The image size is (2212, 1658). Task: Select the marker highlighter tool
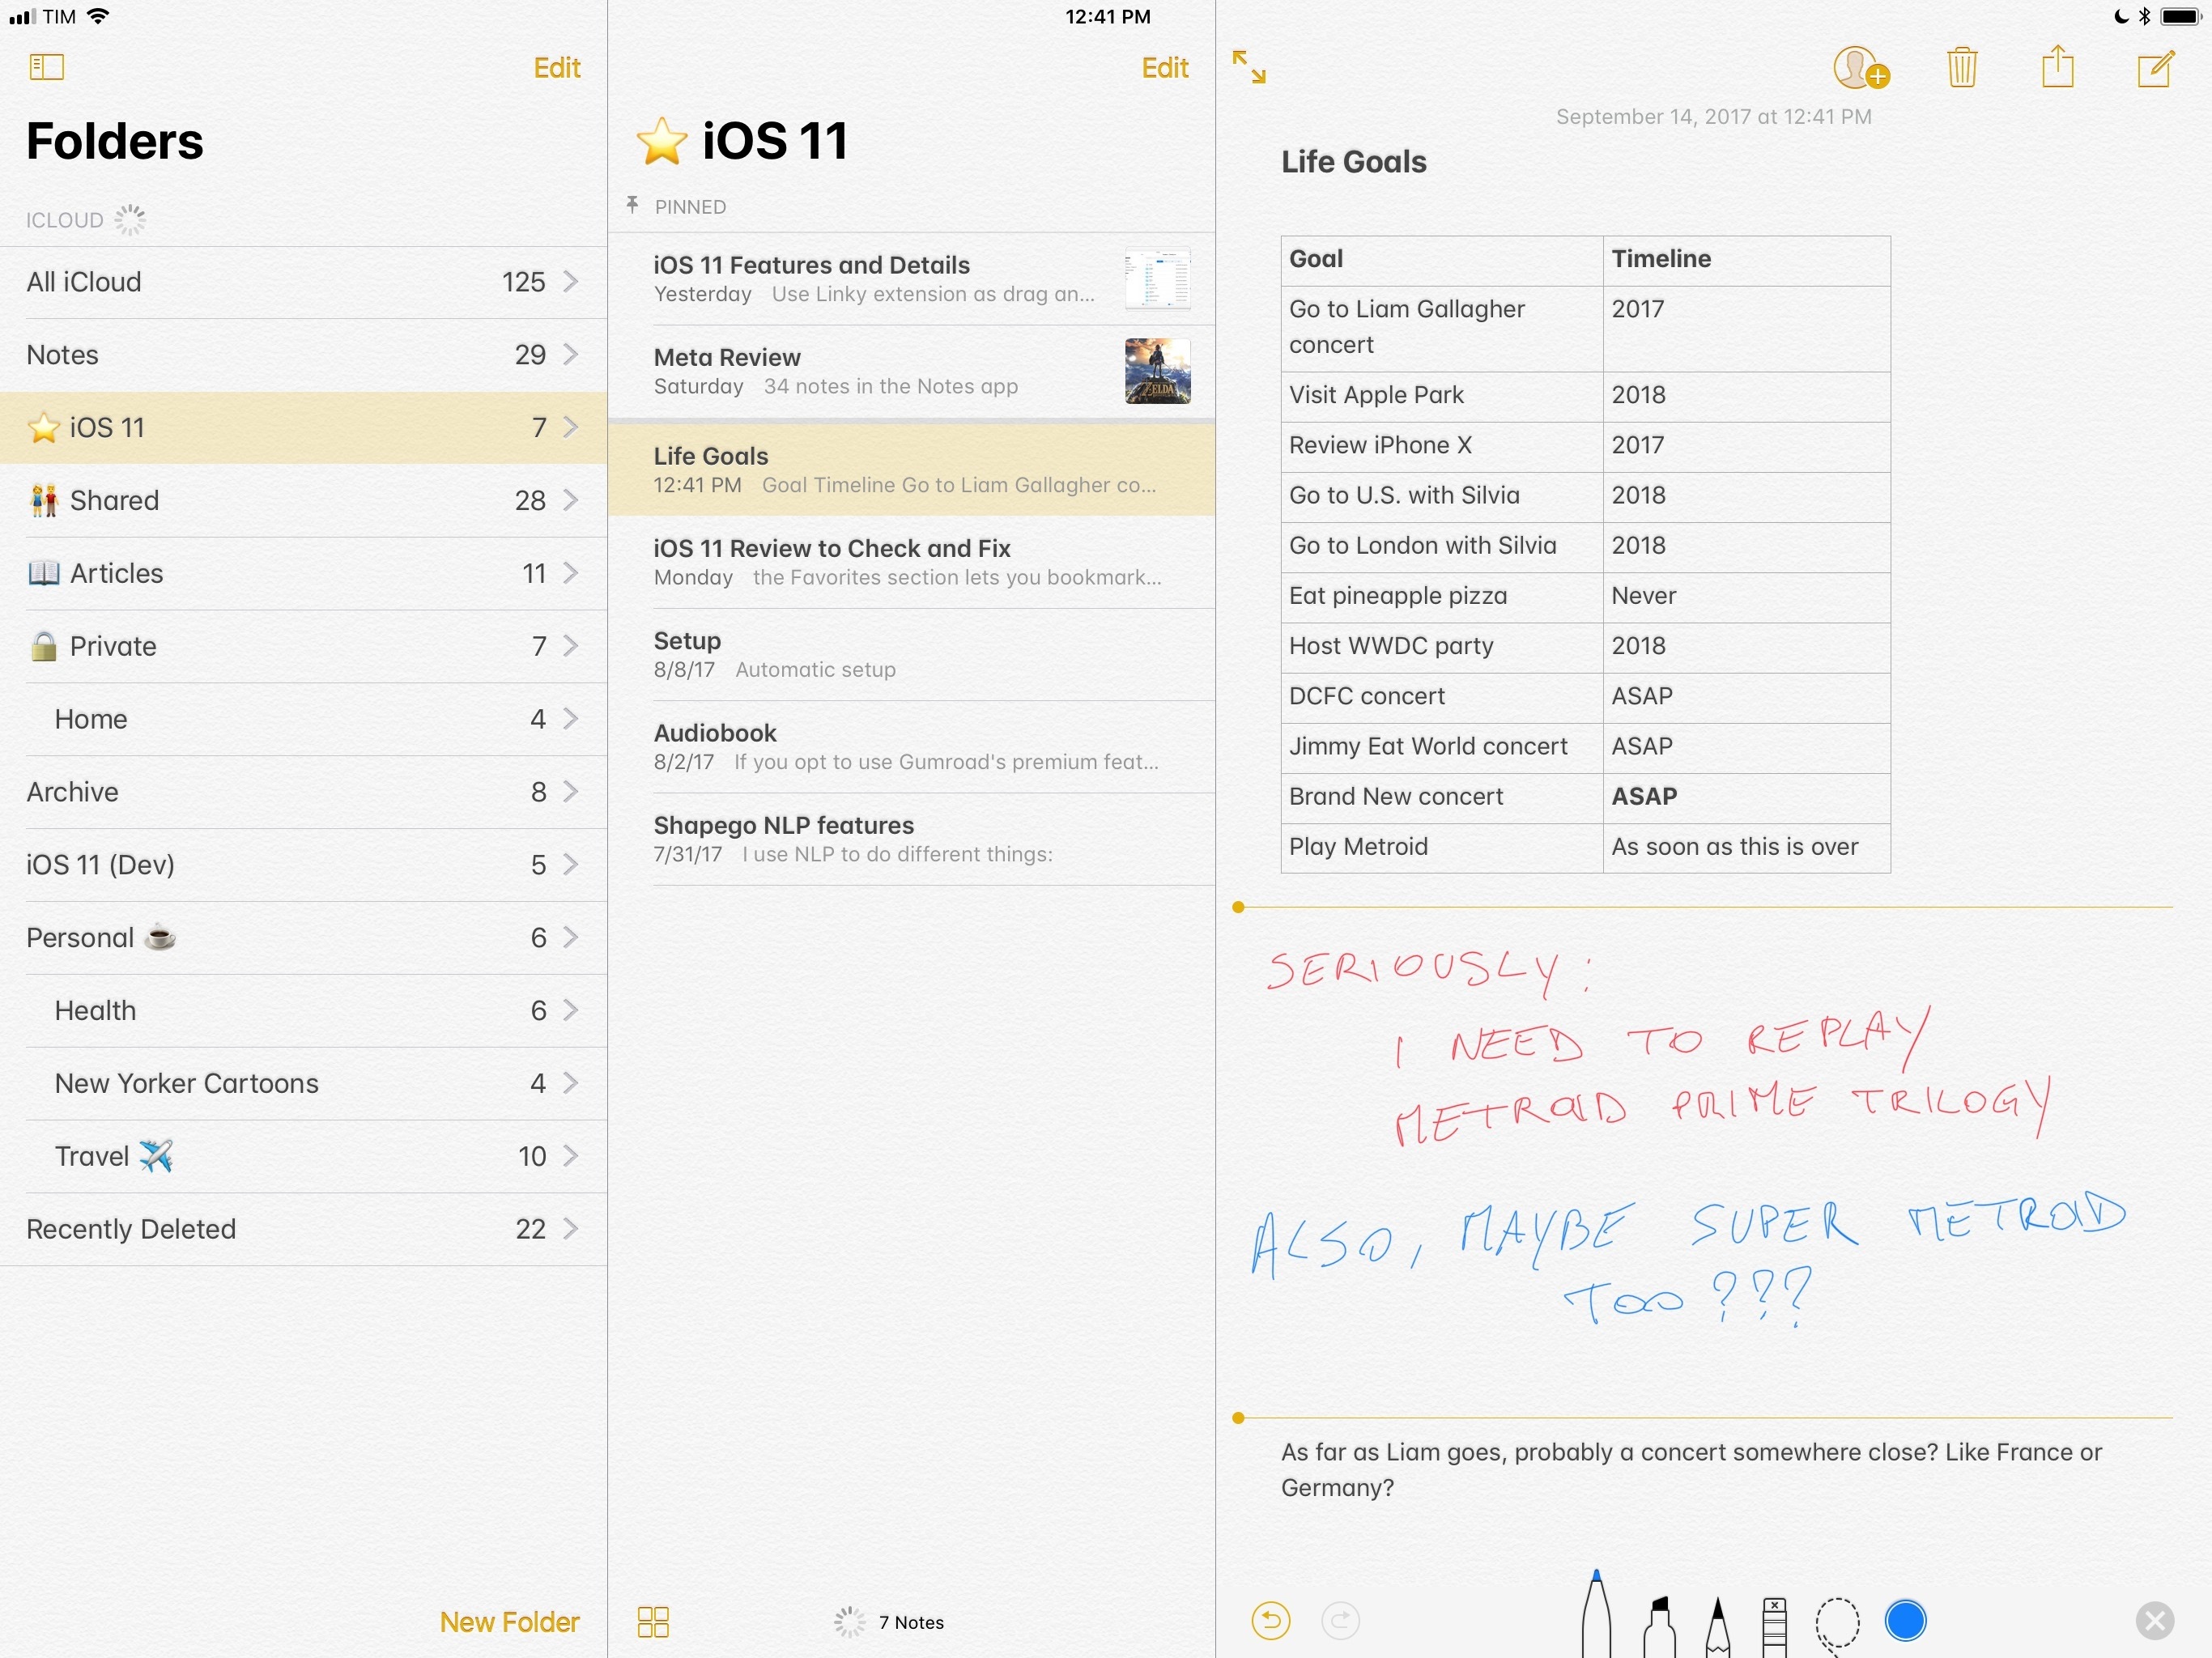[1659, 1626]
